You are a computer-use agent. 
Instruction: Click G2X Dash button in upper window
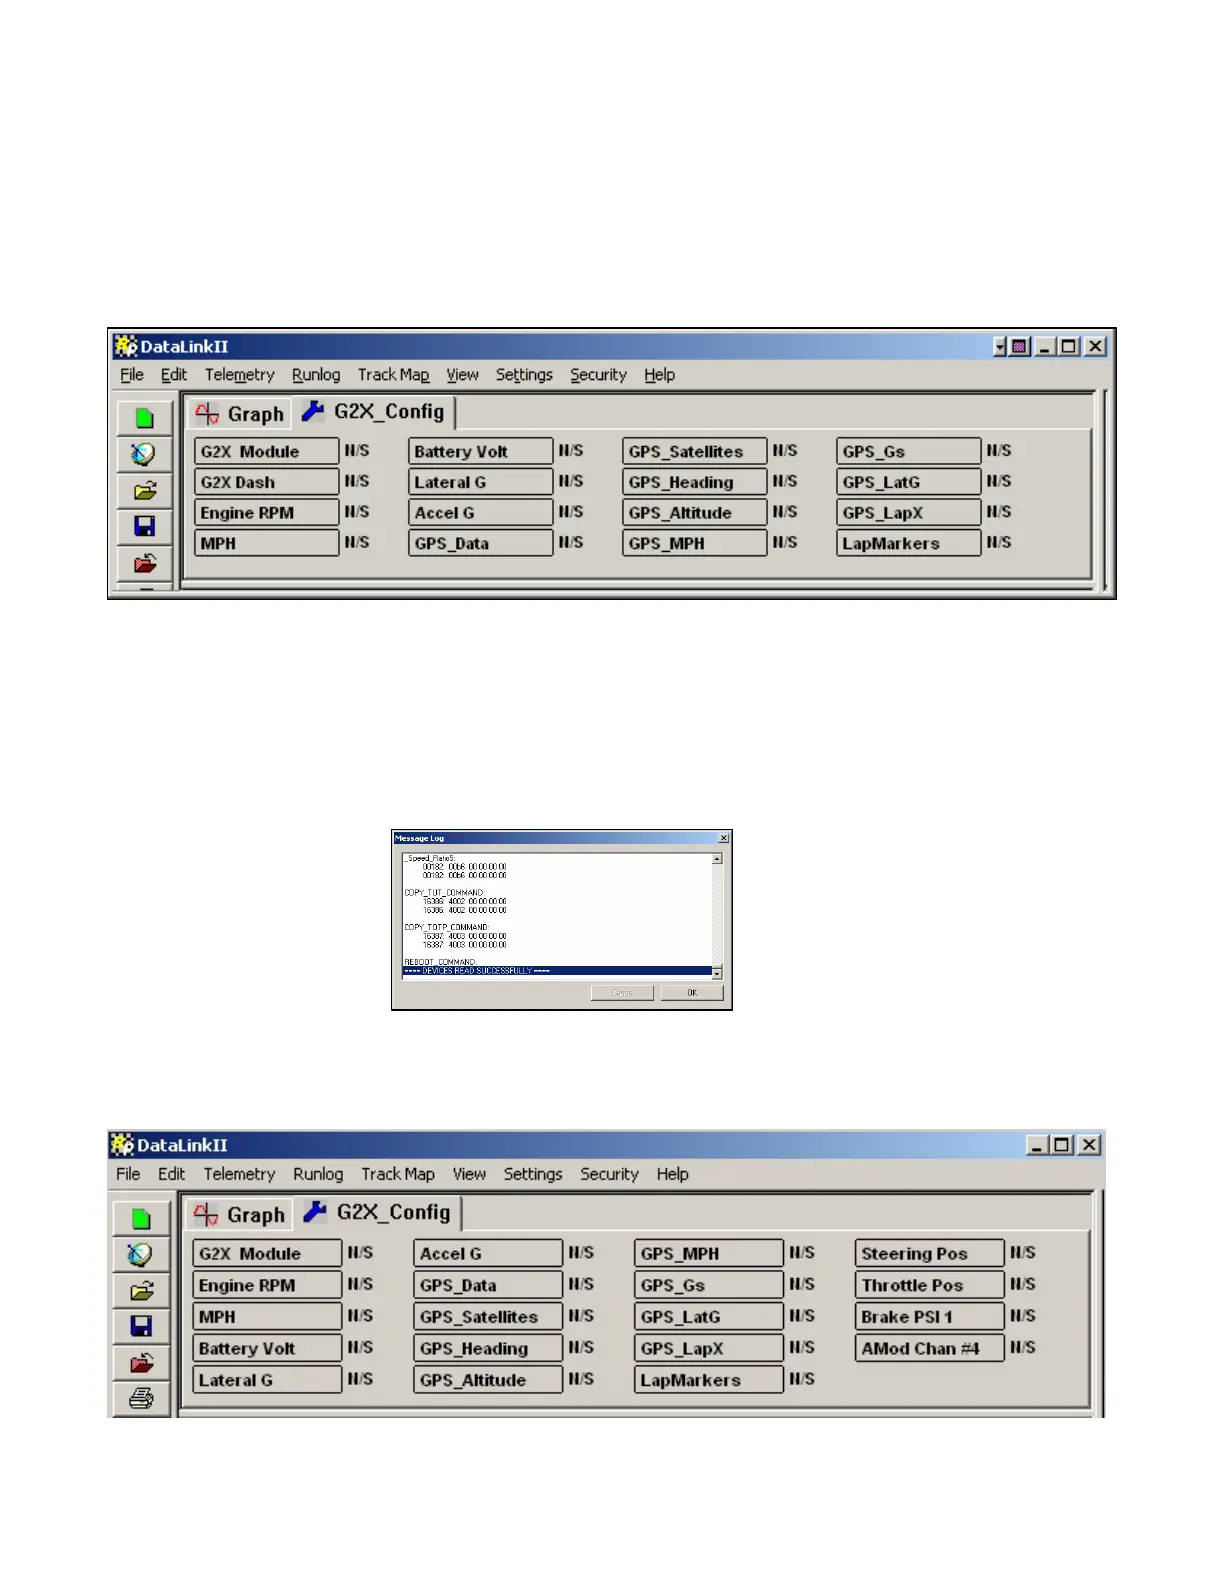(266, 482)
